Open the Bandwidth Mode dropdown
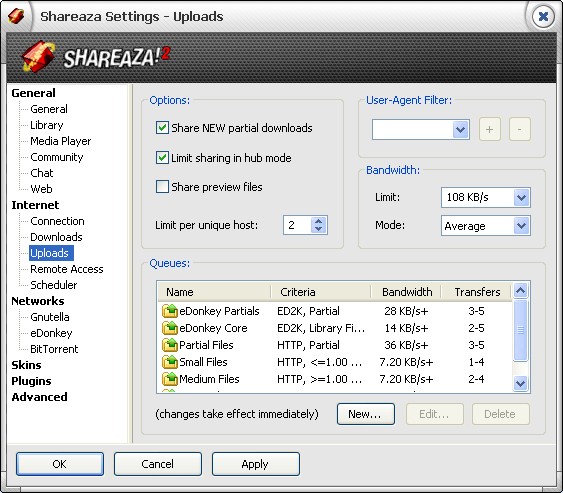The width and height of the screenshot is (563, 493). click(x=521, y=226)
